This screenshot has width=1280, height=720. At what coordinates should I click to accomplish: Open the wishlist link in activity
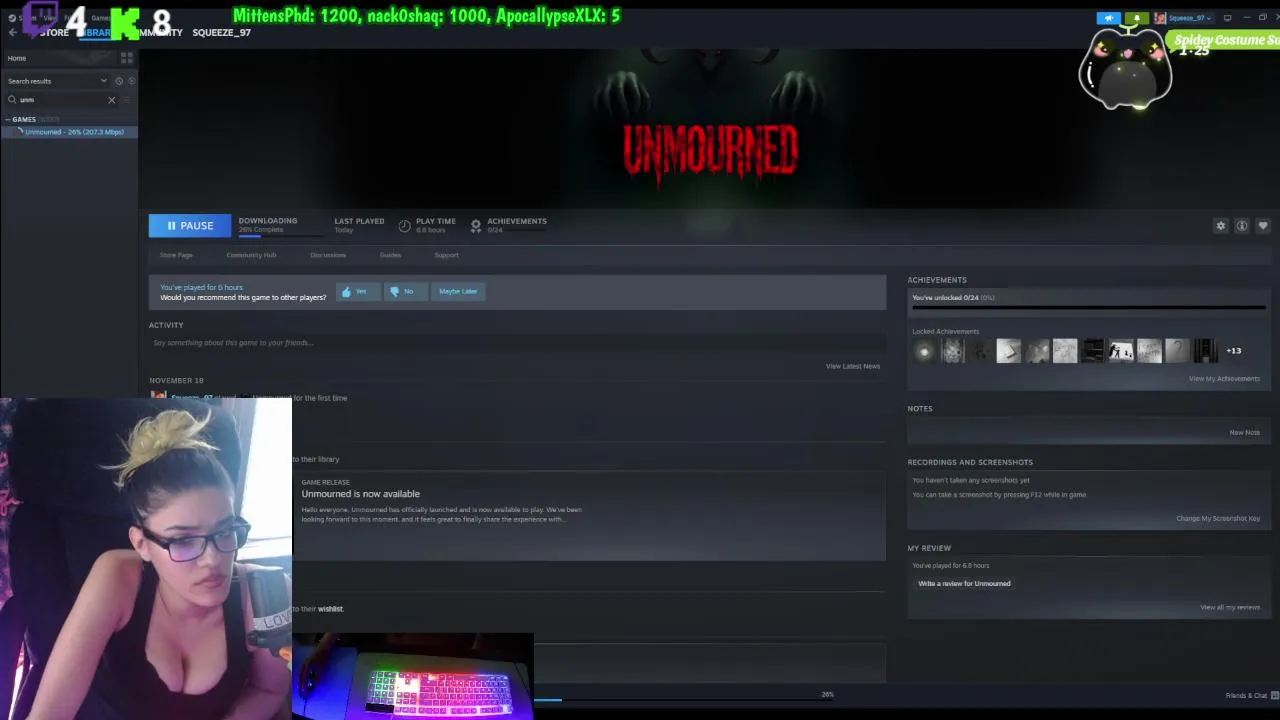330,609
